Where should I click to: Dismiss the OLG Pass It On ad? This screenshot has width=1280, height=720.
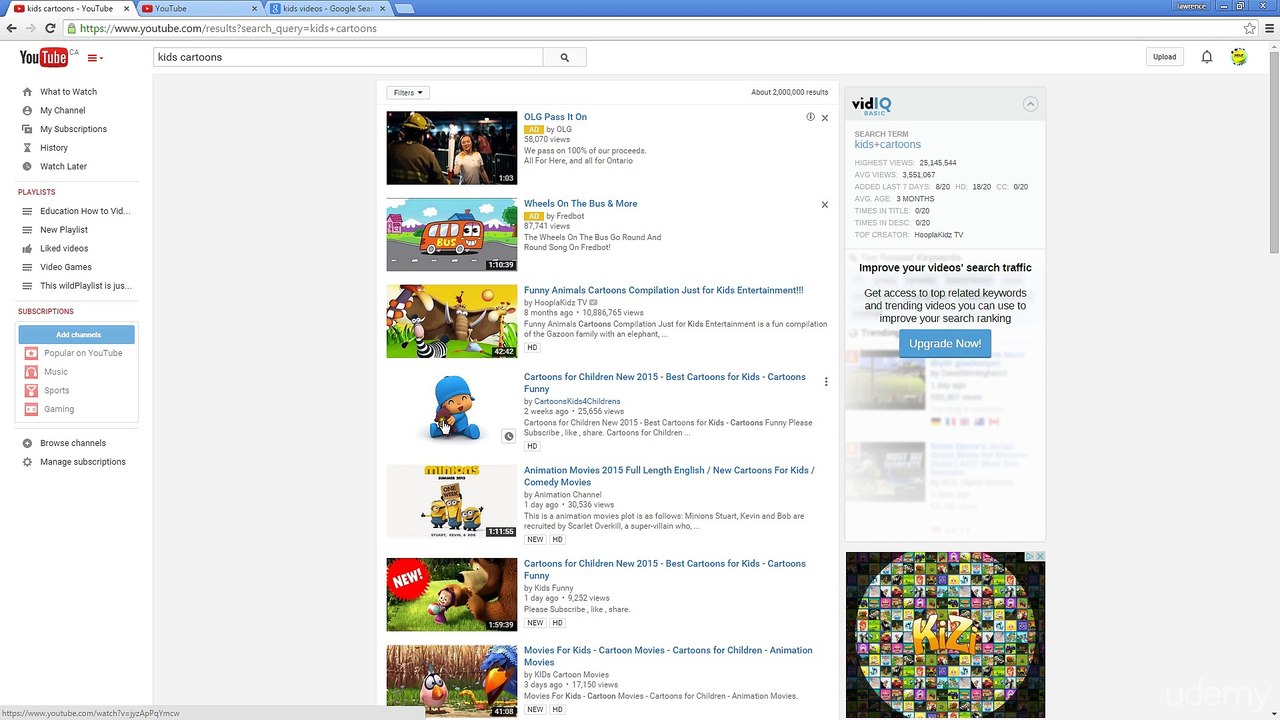click(825, 118)
